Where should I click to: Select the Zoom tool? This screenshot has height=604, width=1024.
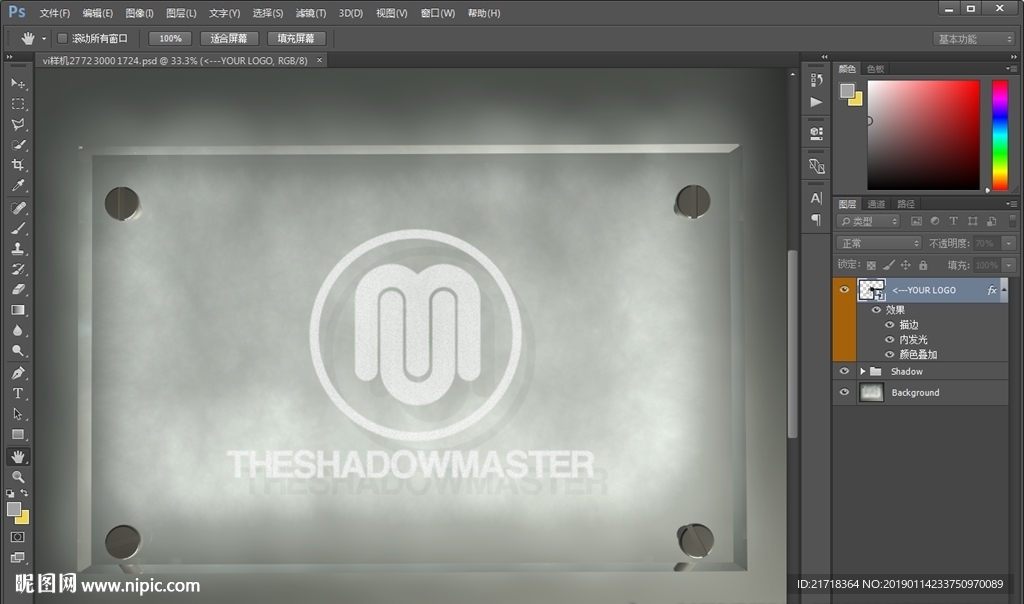coord(18,477)
